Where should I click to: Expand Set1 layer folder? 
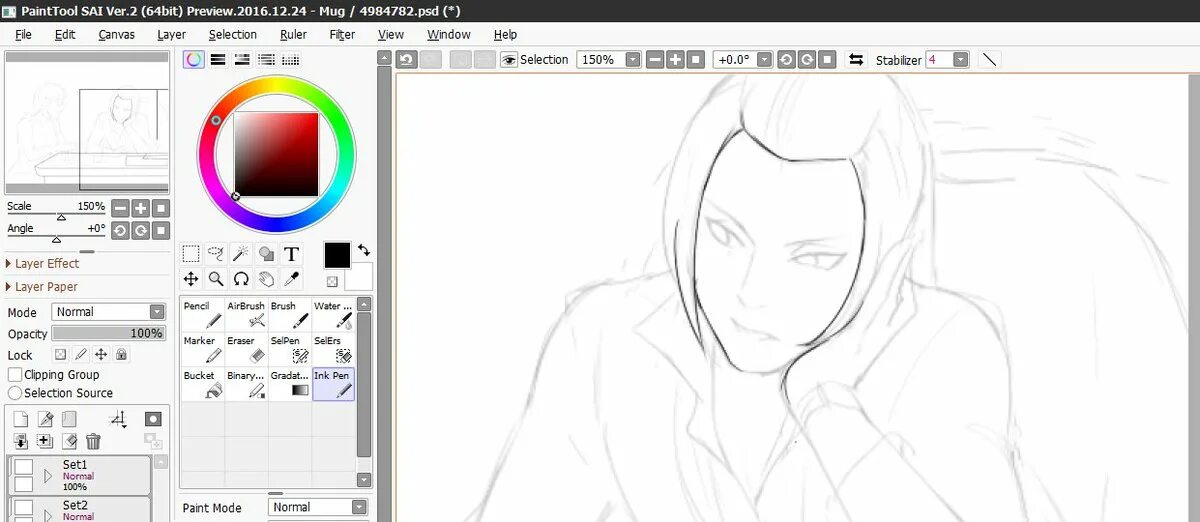pyautogui.click(x=47, y=476)
